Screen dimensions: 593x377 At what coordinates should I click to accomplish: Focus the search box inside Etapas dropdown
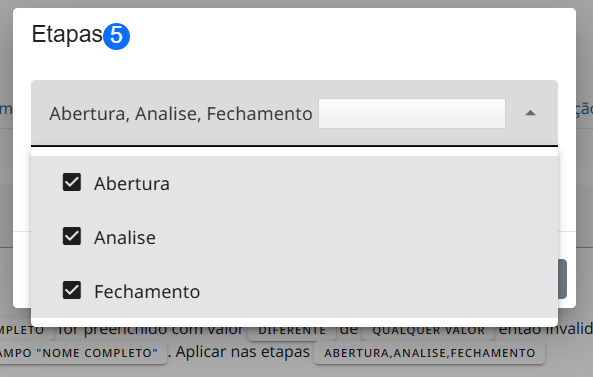pyautogui.click(x=412, y=113)
